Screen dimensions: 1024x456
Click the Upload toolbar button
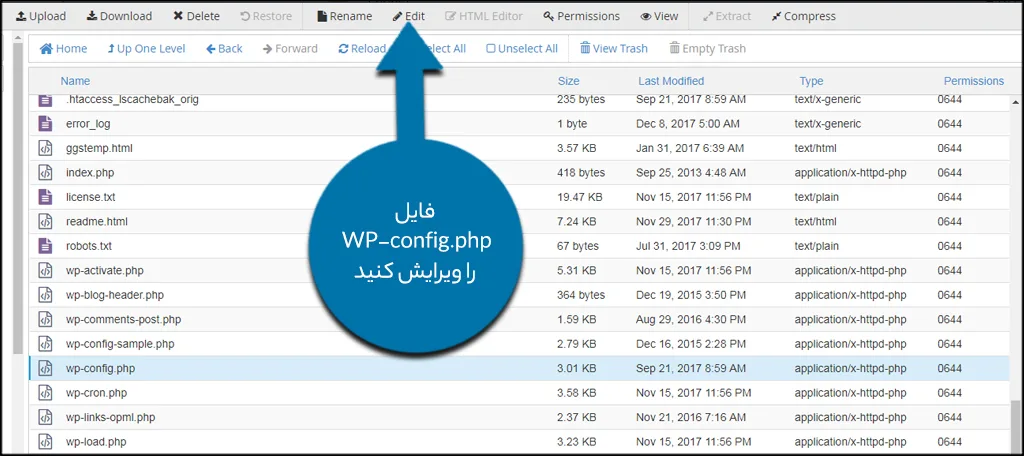click(x=40, y=16)
